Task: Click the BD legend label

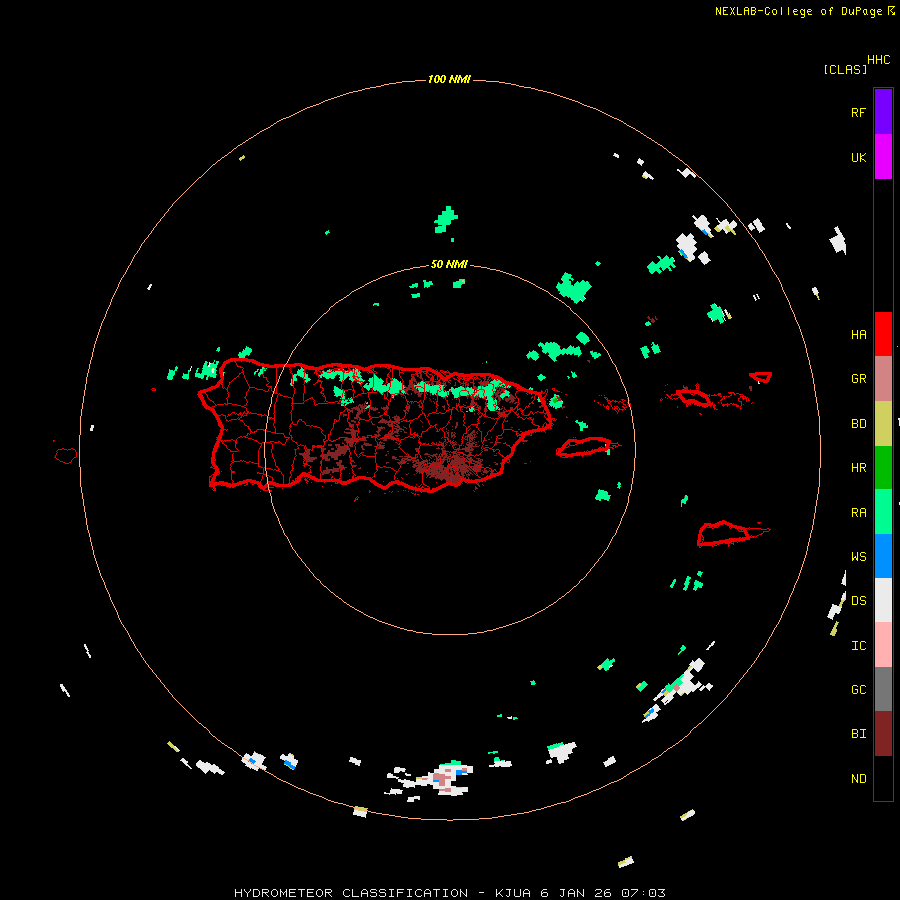Action: point(858,423)
